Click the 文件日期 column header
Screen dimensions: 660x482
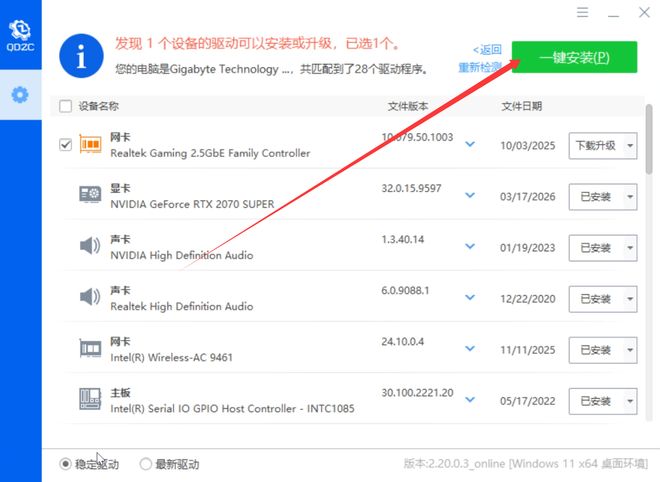click(x=522, y=106)
